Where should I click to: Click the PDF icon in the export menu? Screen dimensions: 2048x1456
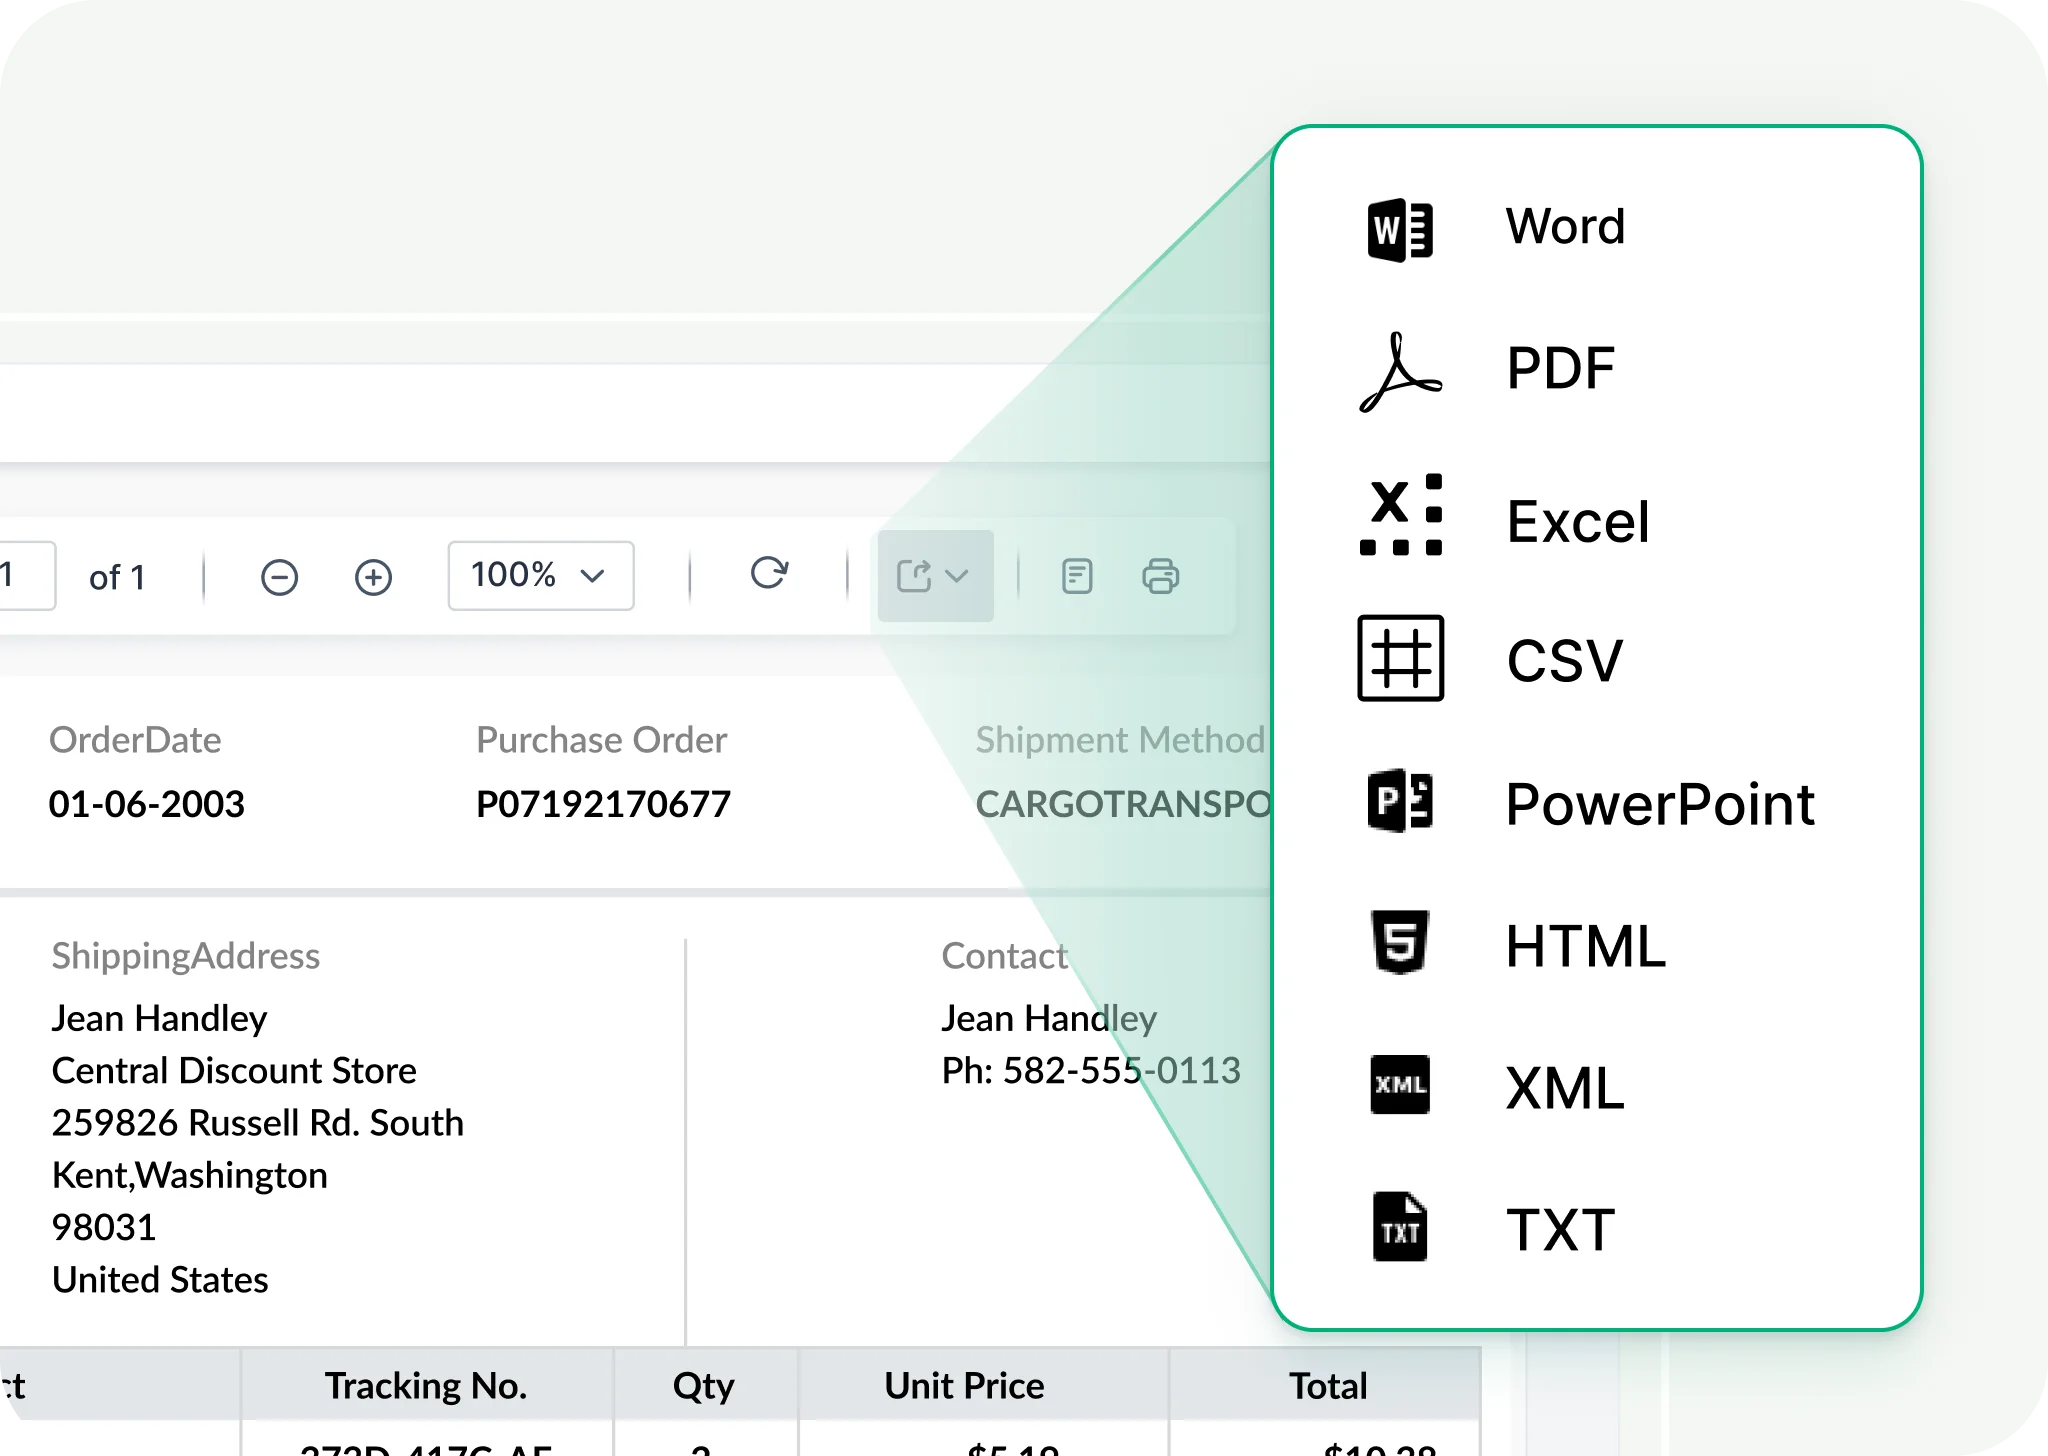click(1400, 369)
